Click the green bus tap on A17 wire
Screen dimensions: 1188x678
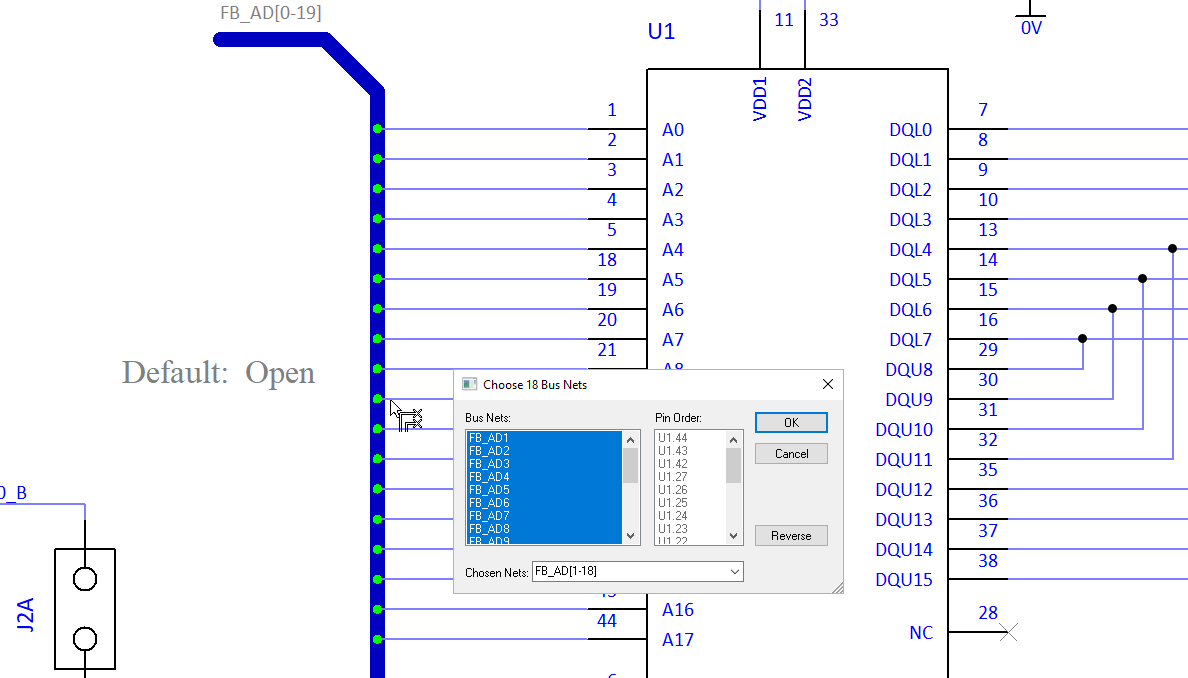pos(377,639)
